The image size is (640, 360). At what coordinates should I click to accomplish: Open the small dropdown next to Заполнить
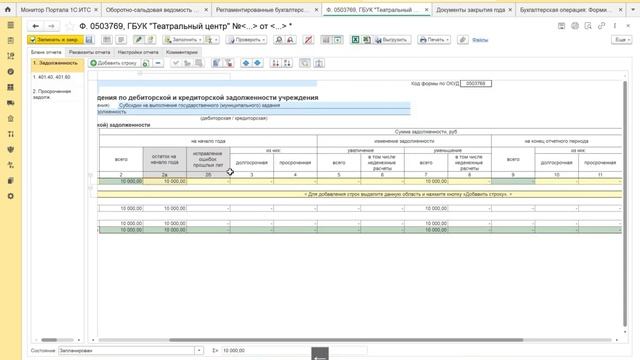click(x=211, y=40)
